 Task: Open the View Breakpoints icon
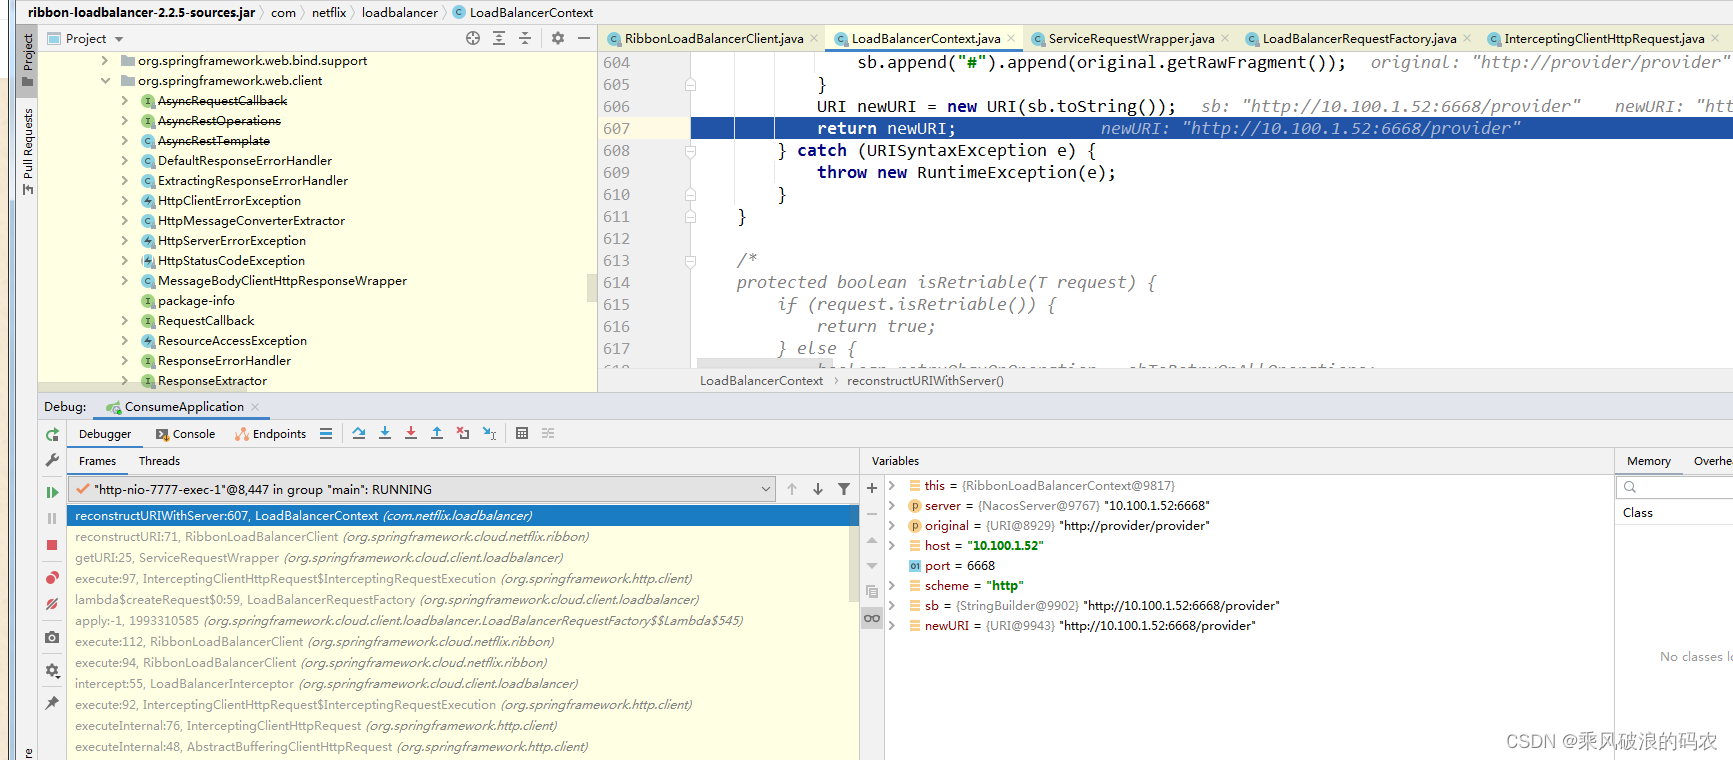pos(52,578)
